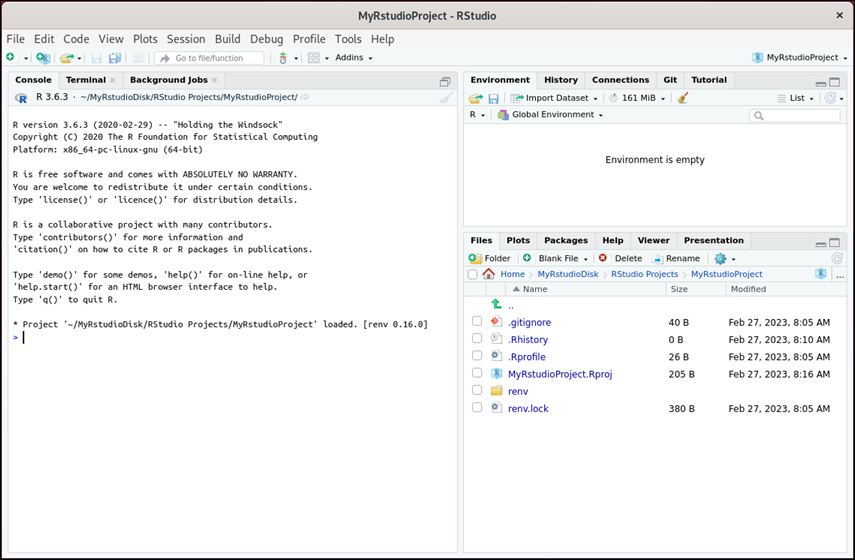This screenshot has width=855, height=560.
Task: Click the version control toolbar icon
Action: pos(282,58)
